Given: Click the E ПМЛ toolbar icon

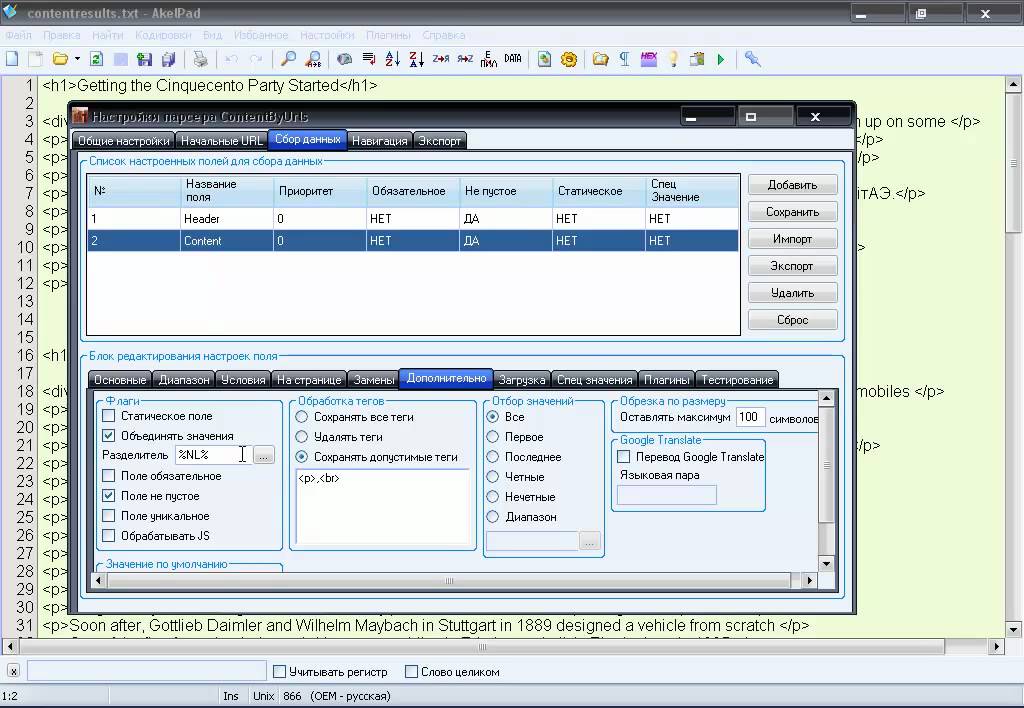Looking at the screenshot, I should pyautogui.click(x=488, y=59).
